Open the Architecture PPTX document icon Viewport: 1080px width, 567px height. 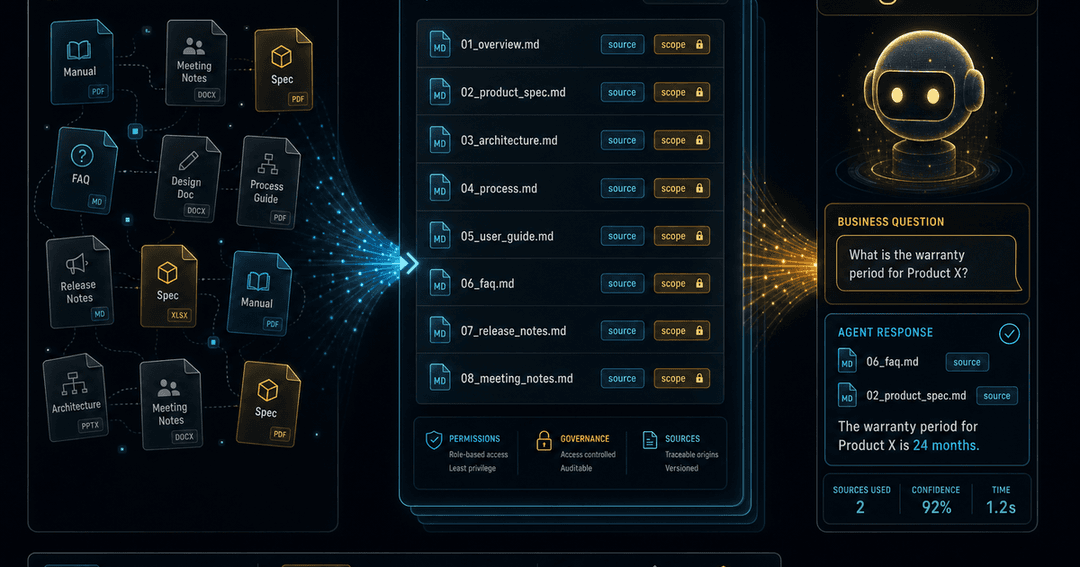click(76, 397)
